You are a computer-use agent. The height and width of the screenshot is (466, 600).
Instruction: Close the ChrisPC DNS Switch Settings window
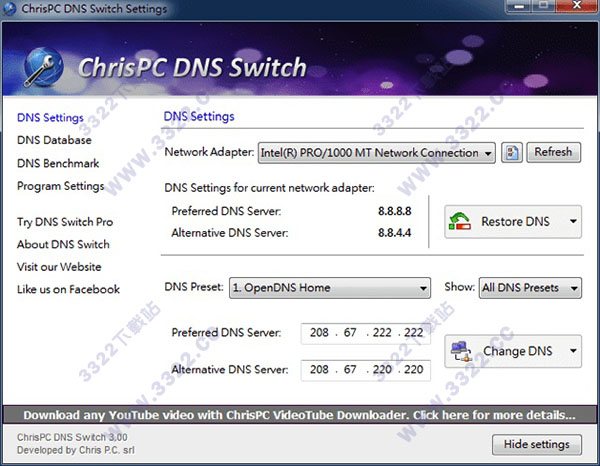[576, 6]
